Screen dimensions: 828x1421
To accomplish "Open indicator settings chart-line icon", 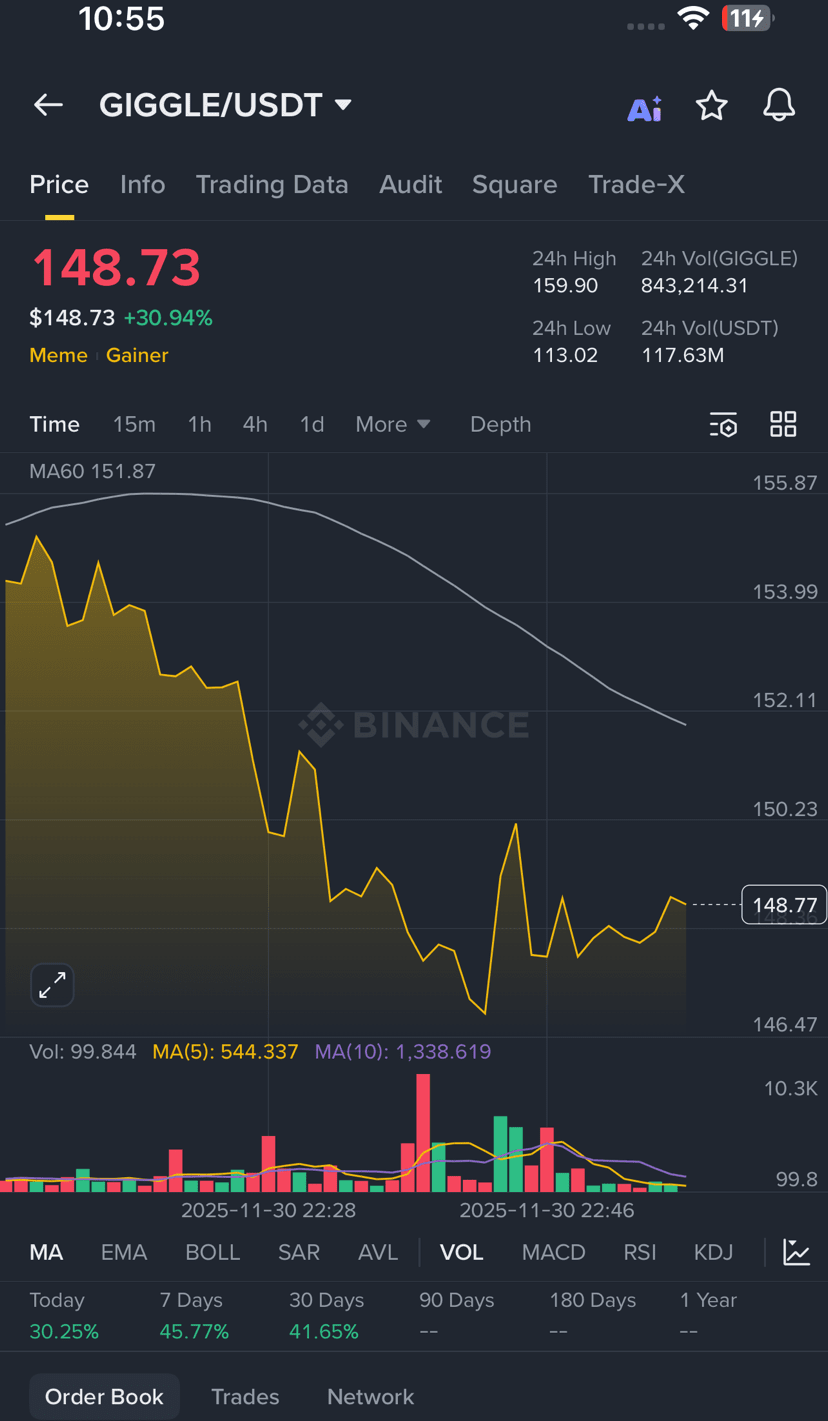I will (x=796, y=1252).
